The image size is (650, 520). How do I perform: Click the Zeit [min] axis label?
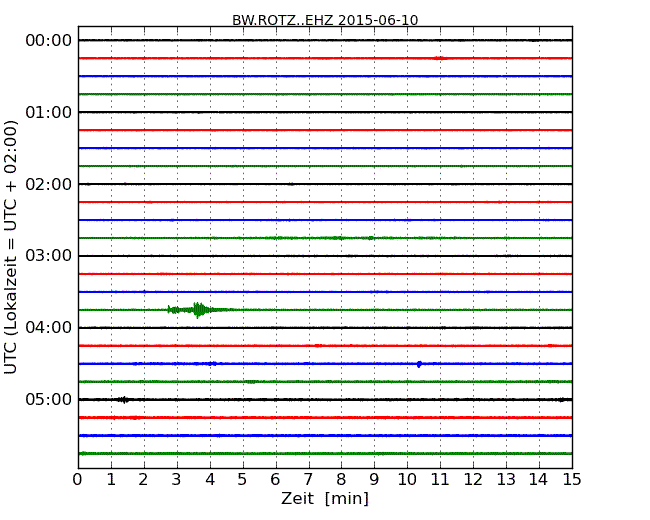pos(325,499)
